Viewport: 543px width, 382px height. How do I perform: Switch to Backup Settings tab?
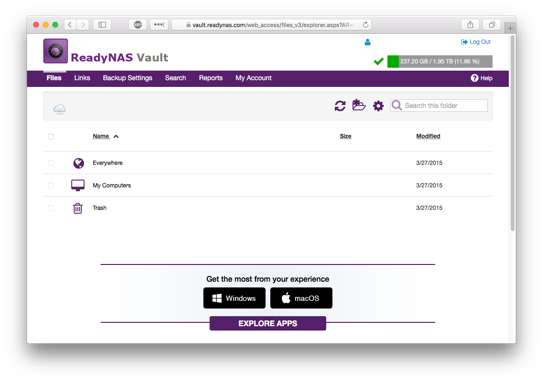click(127, 78)
